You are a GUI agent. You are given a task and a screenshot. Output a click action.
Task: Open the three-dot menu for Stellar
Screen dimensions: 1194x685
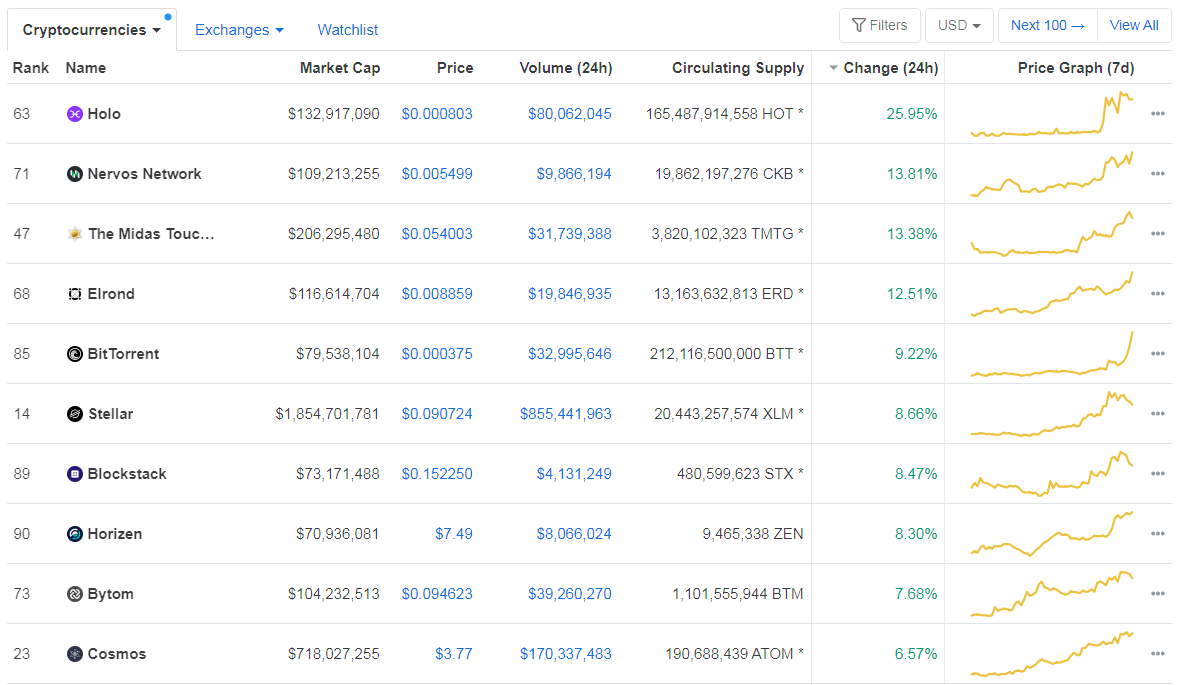click(x=1157, y=414)
